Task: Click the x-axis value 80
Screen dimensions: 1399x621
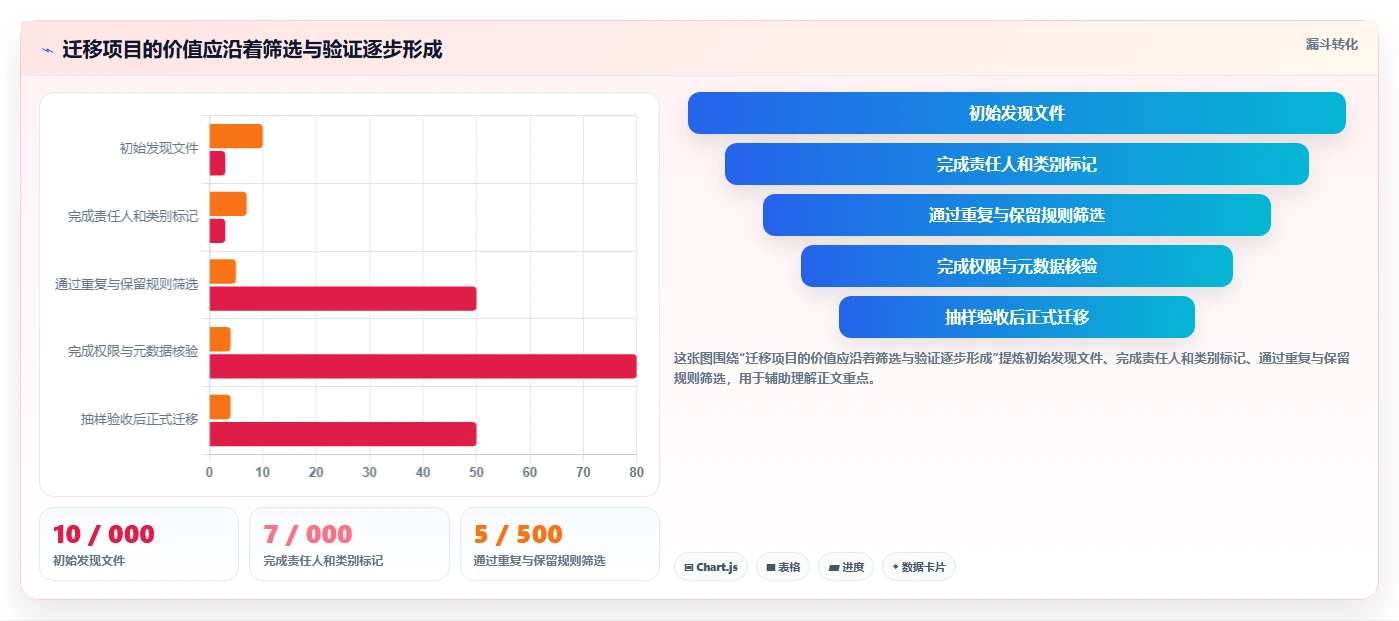Action: click(x=636, y=472)
